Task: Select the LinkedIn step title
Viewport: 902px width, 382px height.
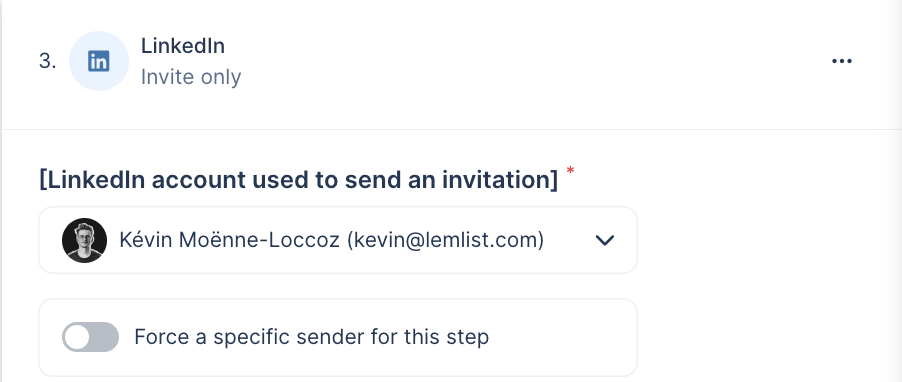Action: [183, 46]
